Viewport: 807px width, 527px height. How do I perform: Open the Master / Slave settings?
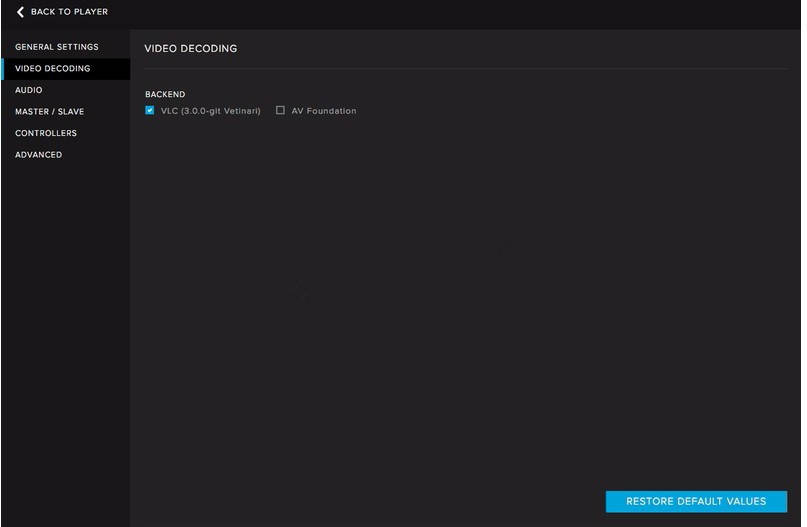pyautogui.click(x=49, y=112)
